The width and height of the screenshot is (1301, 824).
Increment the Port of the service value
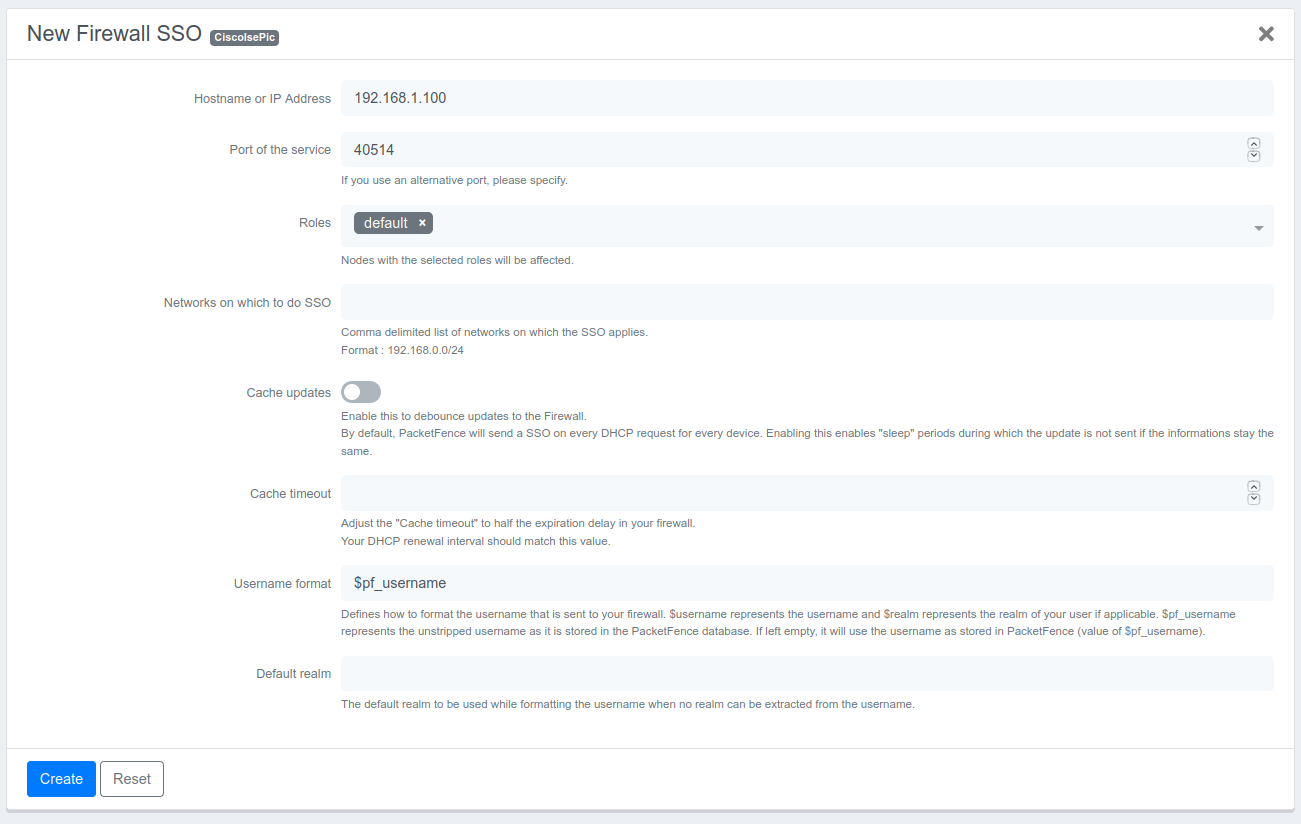[1253, 143]
